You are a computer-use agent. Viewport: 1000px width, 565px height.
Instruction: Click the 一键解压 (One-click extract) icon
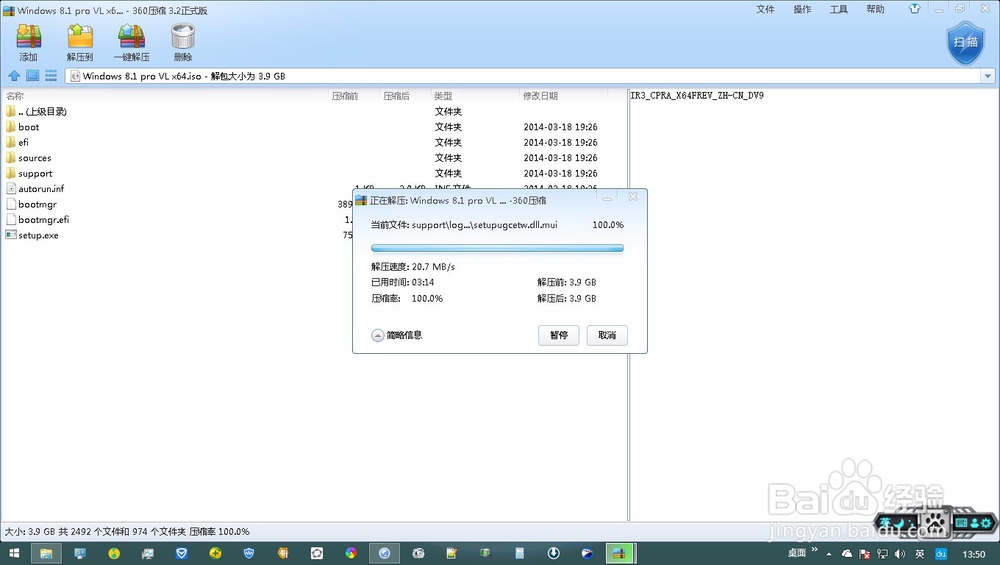click(x=131, y=42)
